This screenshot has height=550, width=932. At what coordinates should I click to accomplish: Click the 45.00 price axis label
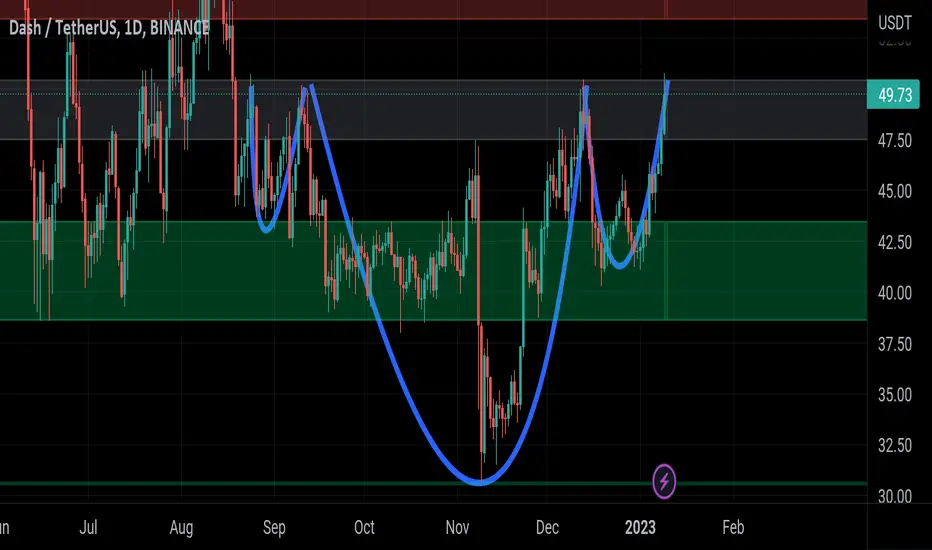click(895, 191)
